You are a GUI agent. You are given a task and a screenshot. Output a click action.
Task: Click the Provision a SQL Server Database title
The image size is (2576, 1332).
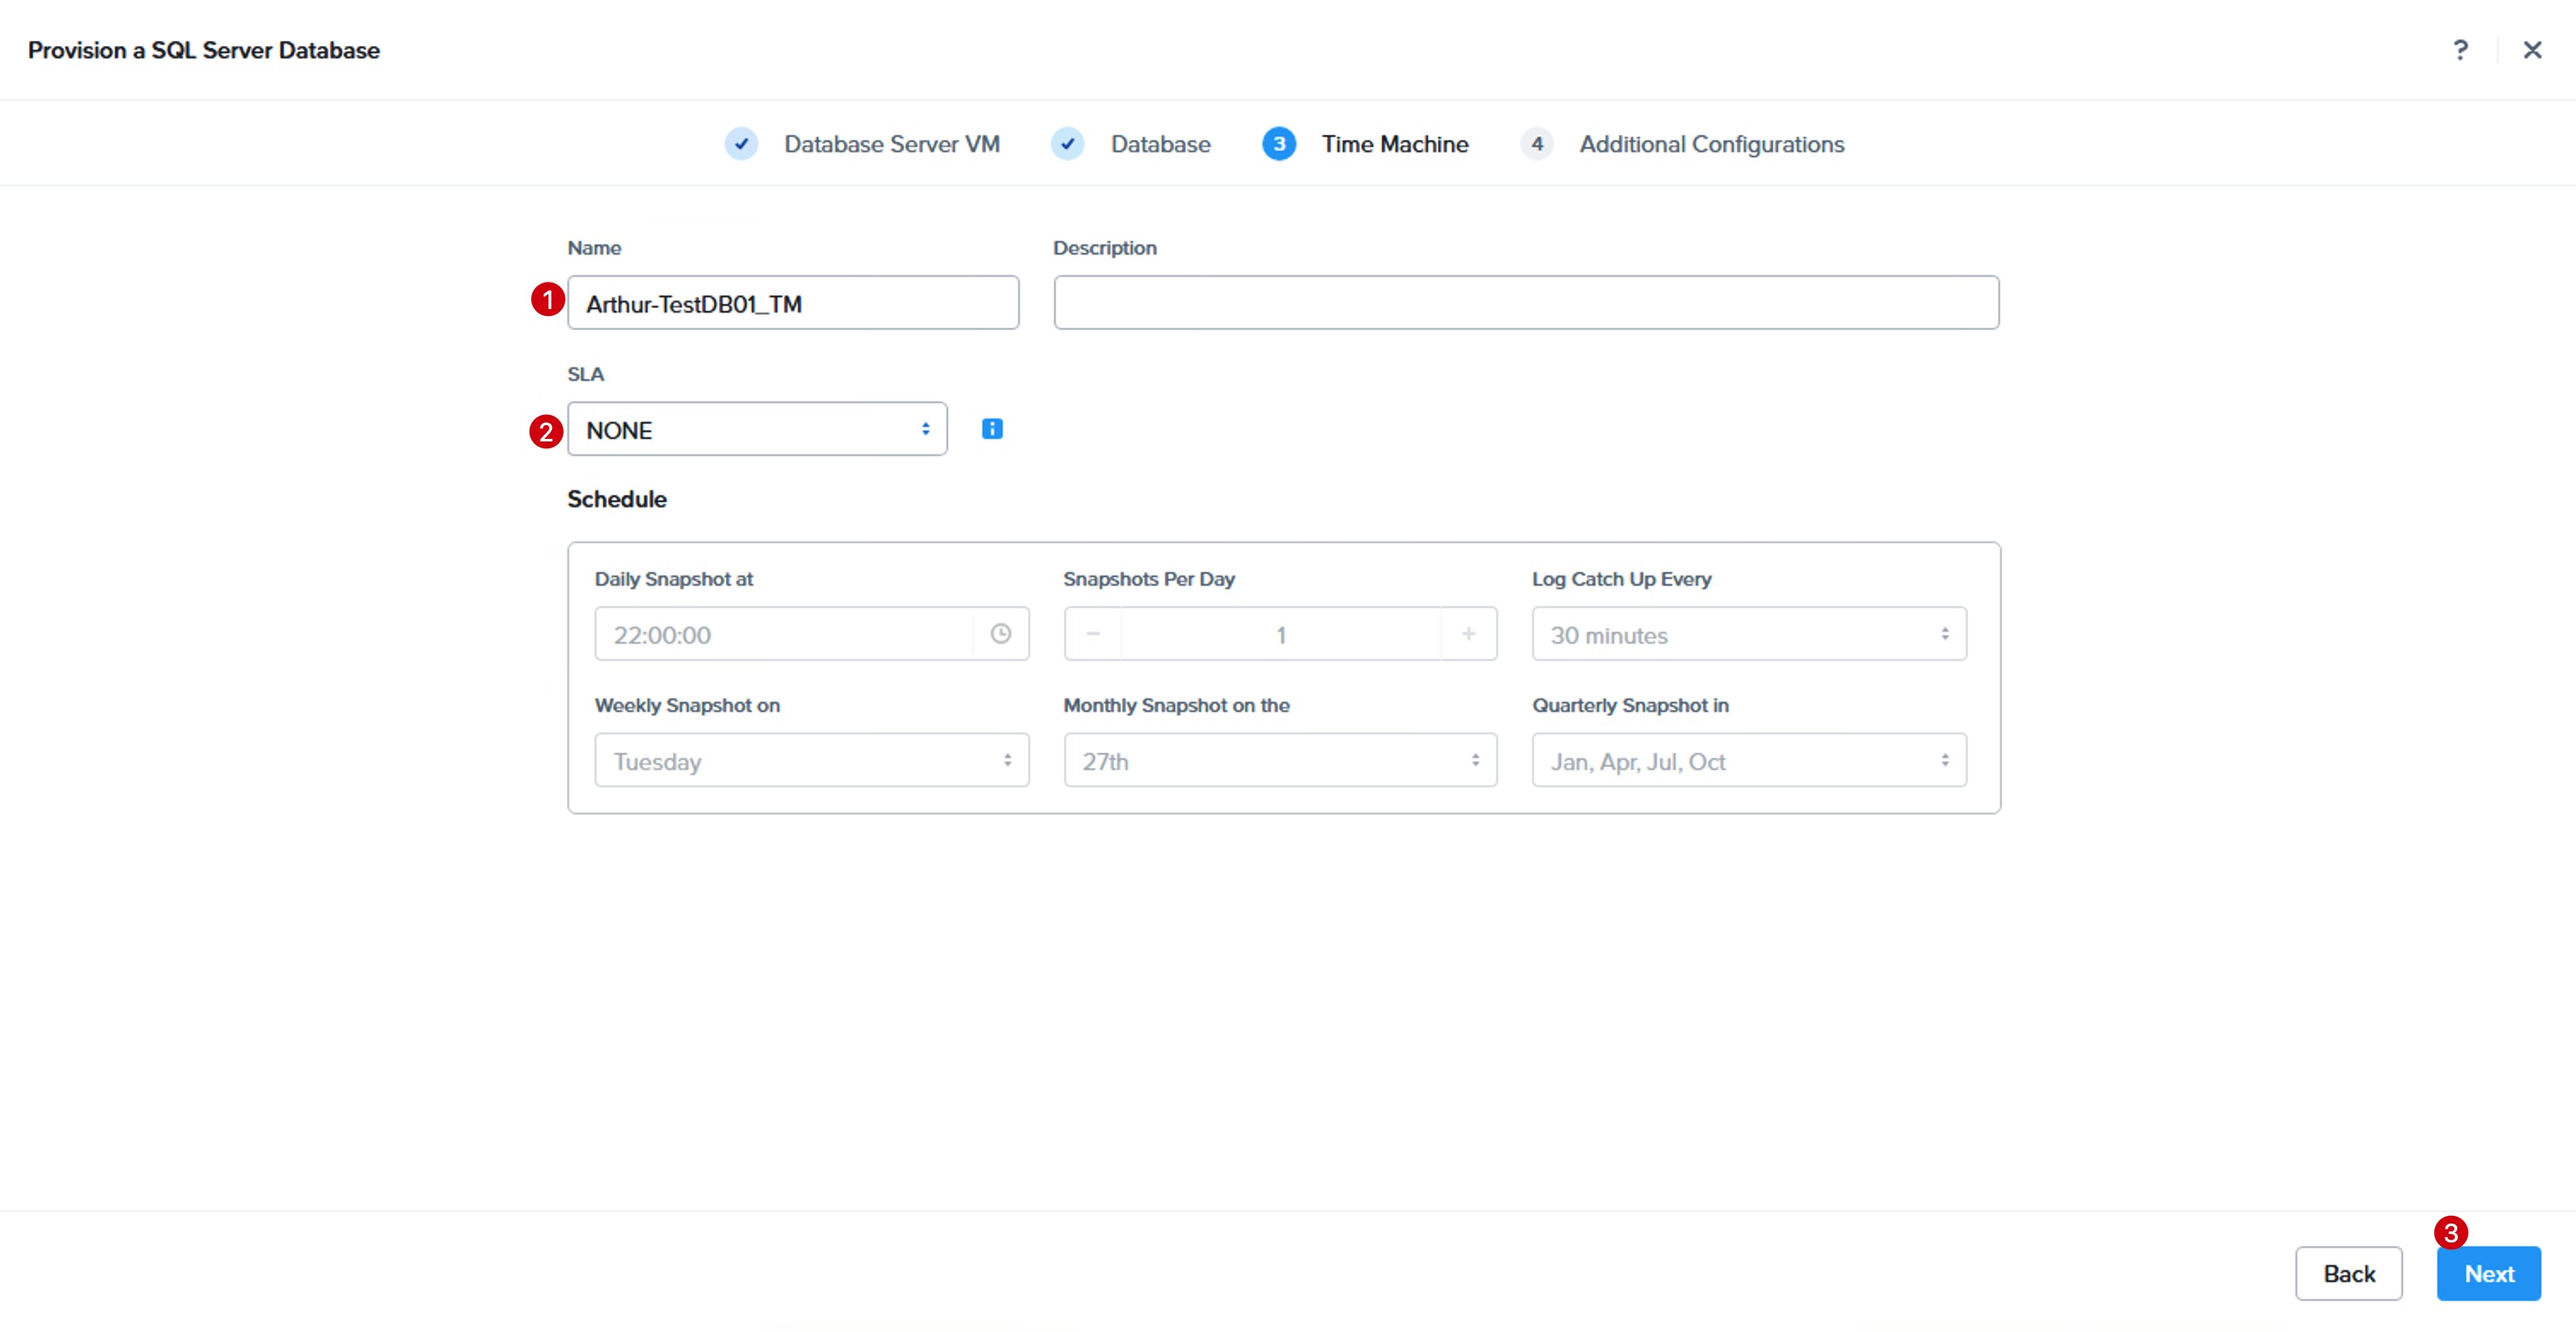(203, 50)
